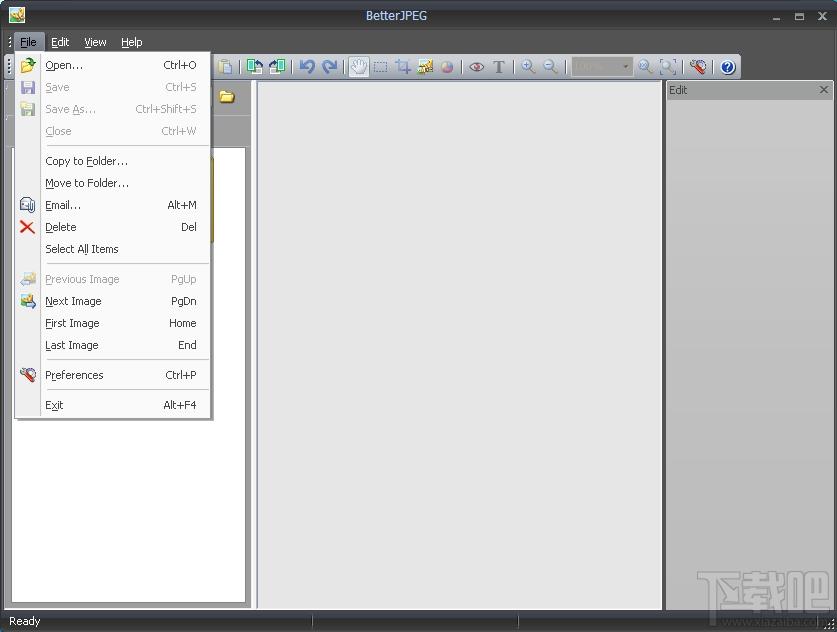This screenshot has width=837, height=632.
Task: Click the Ready status bar text
Action: (25, 621)
